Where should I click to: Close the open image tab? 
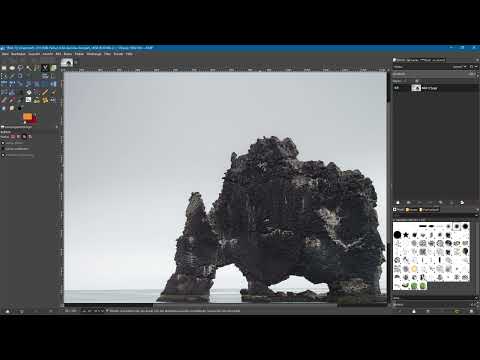point(76,62)
